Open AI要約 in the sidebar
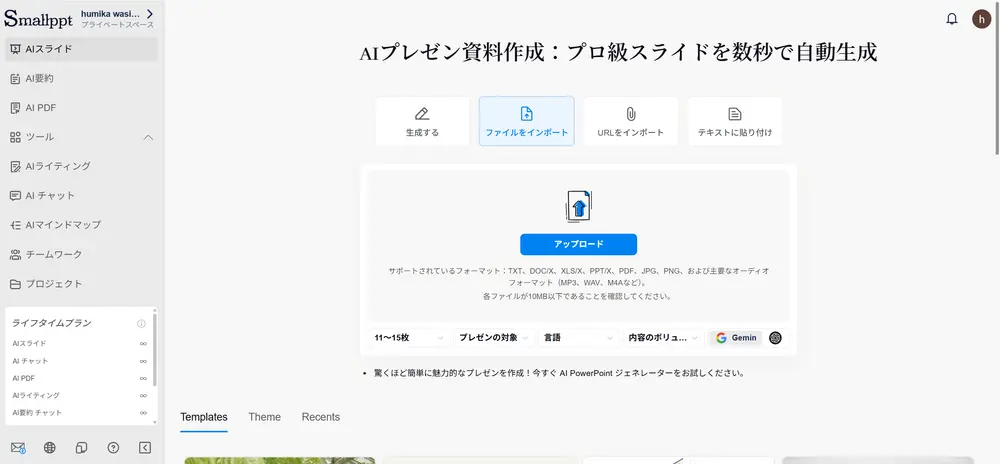This screenshot has width=1000, height=464. (x=82, y=78)
